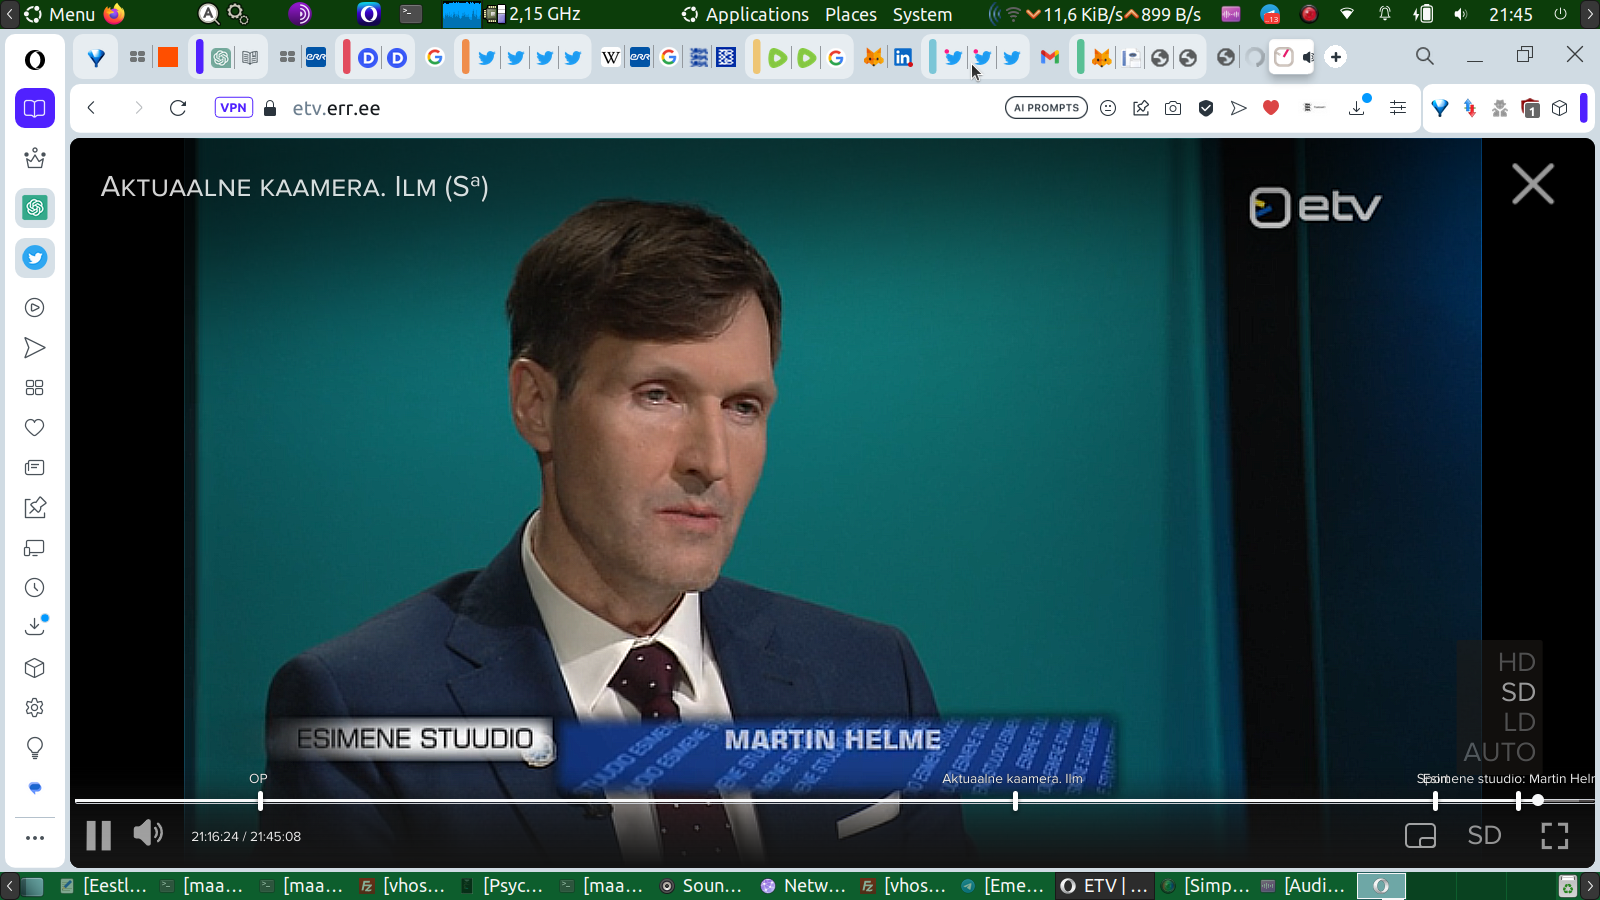Open a new tab with plus button
The width and height of the screenshot is (1600, 900).
1336,57
